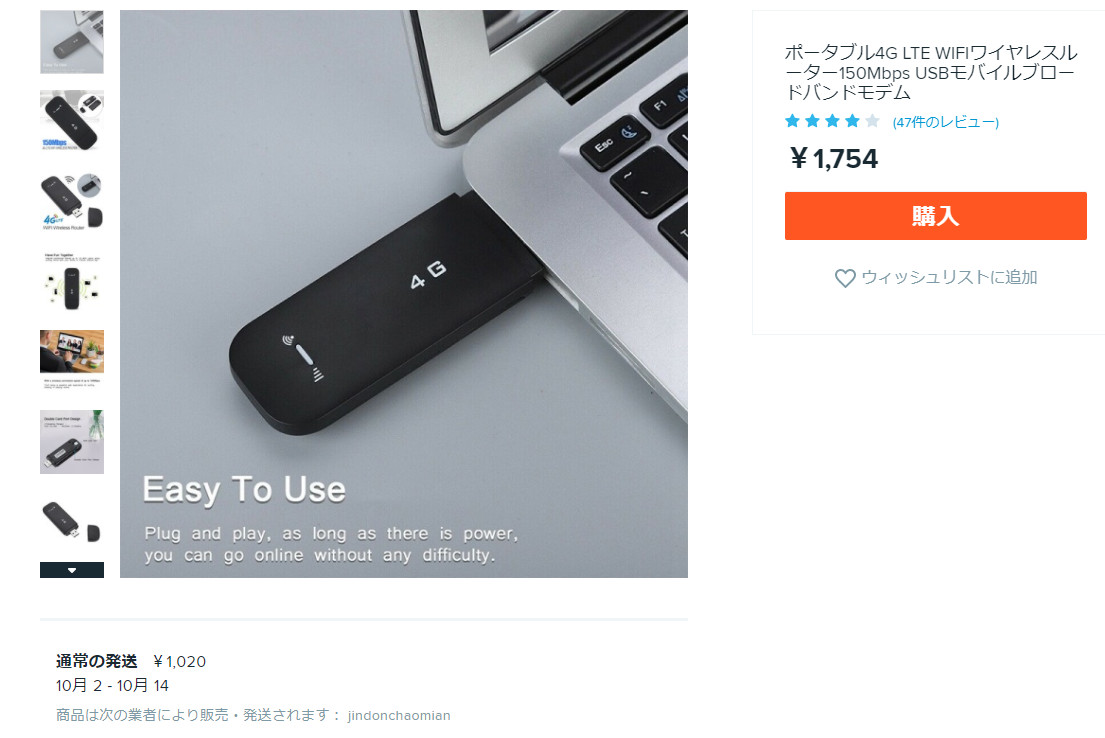Select the 150Mbps modem thumbnail
Screen dimensions: 1105x738
72,121
